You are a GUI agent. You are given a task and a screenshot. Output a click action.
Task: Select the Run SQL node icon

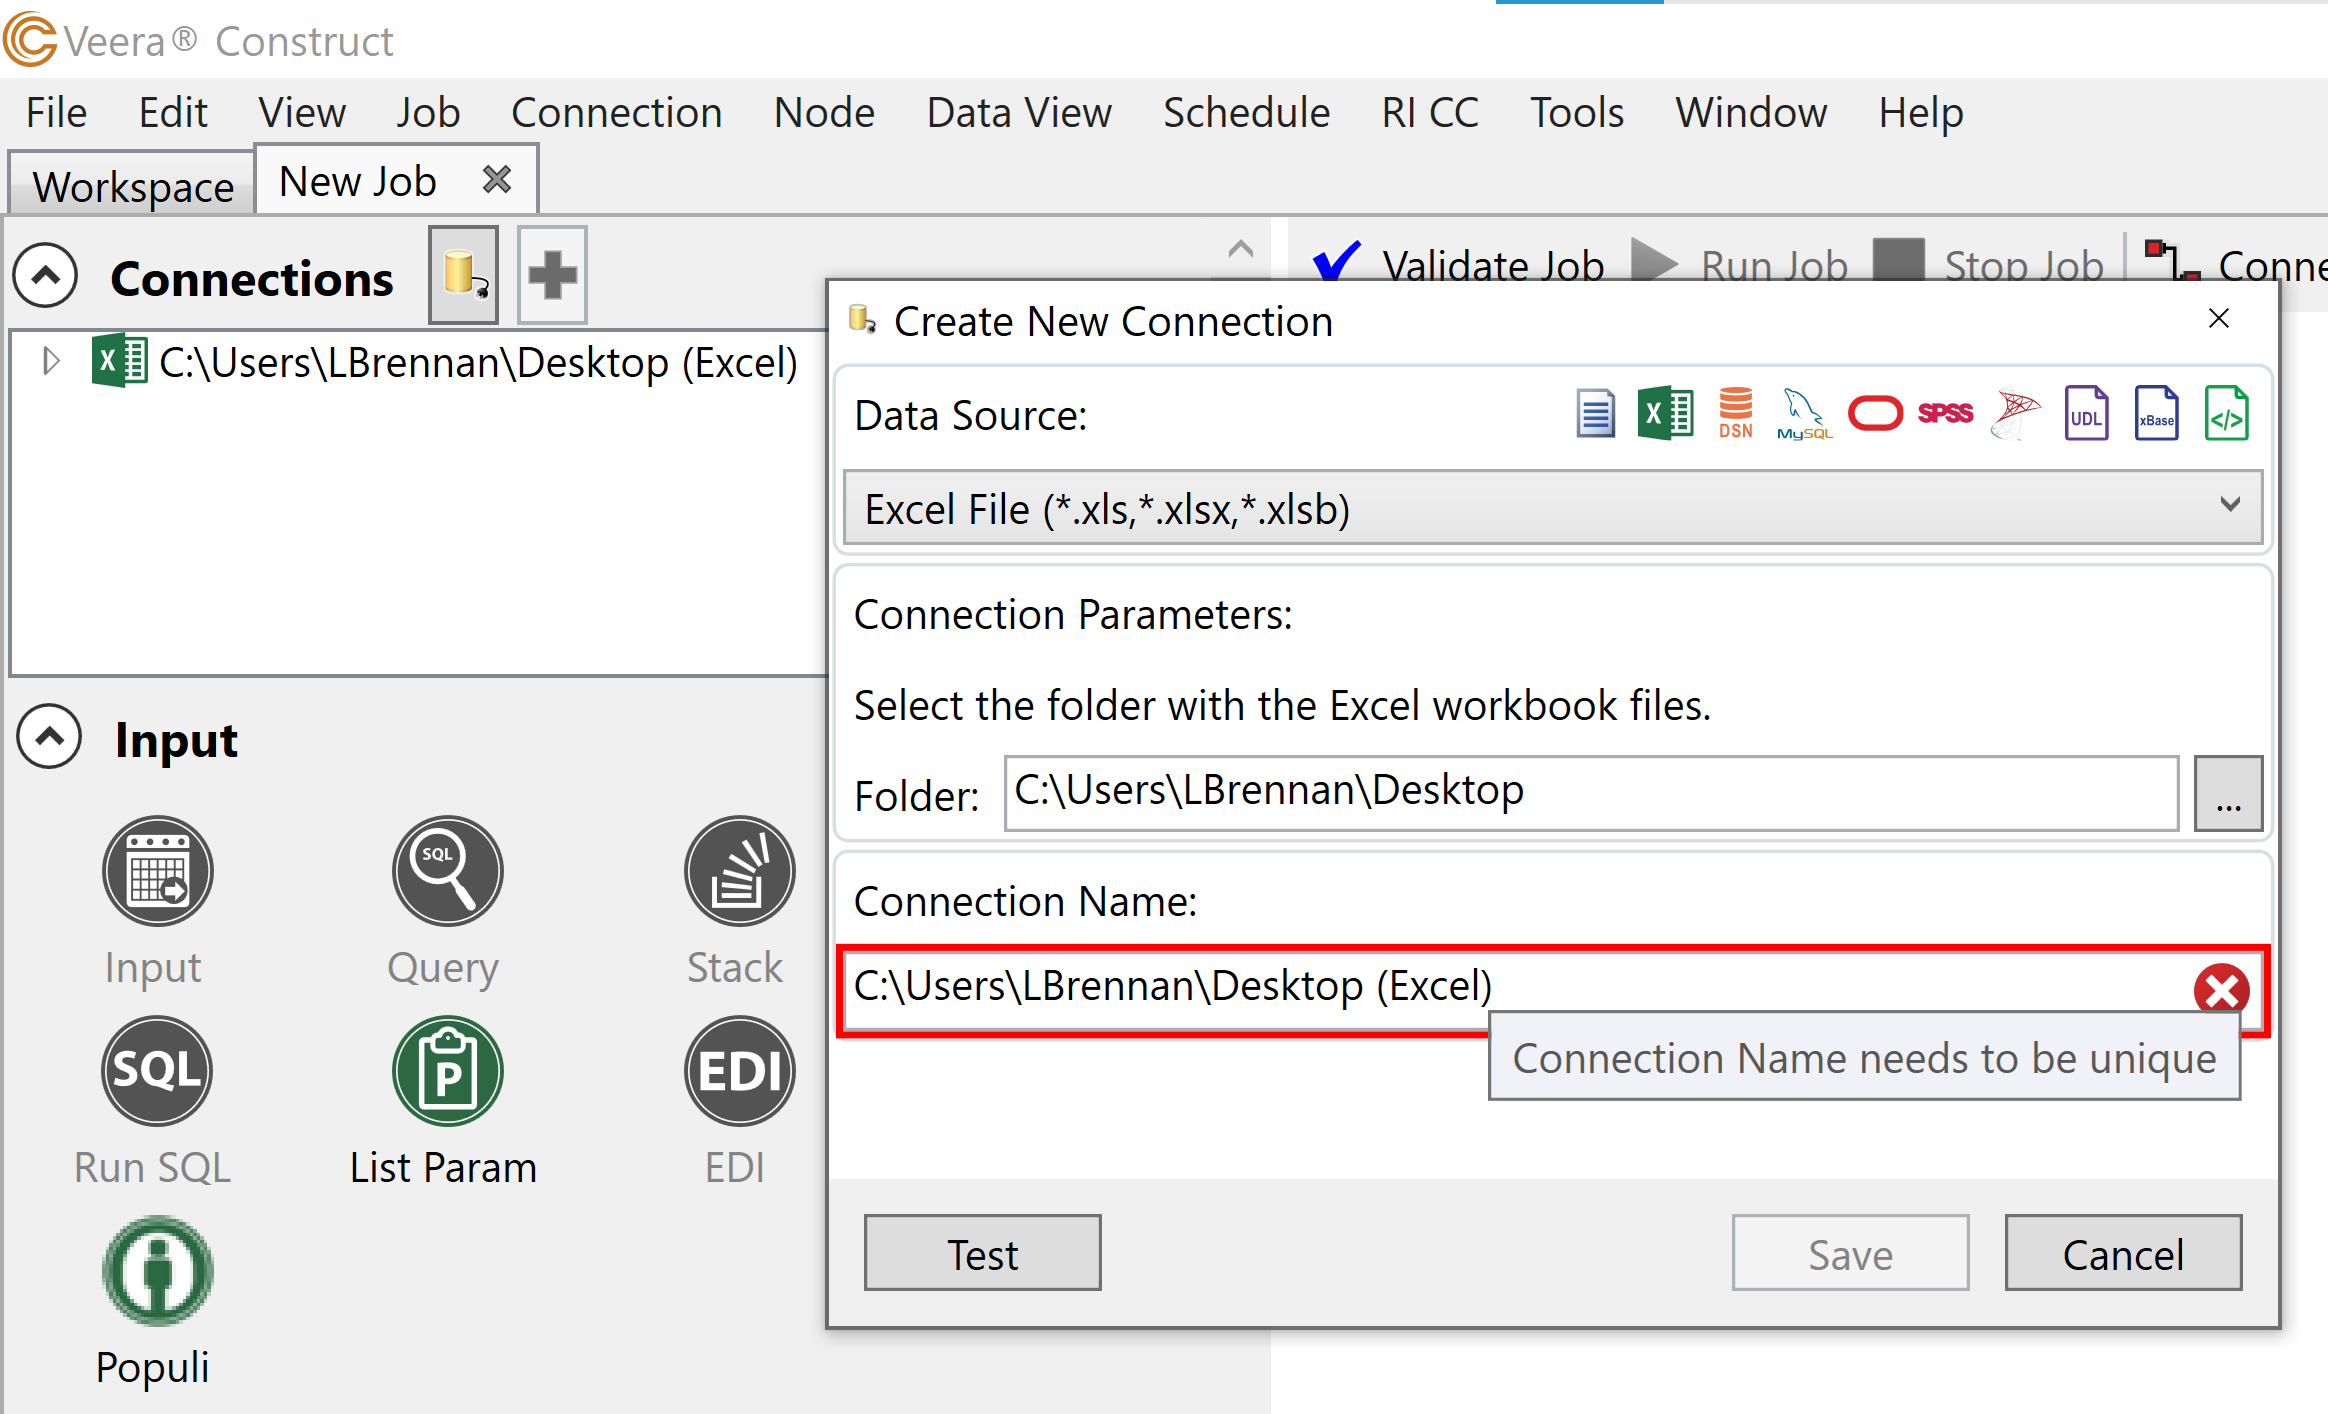pyautogui.click(x=156, y=1070)
